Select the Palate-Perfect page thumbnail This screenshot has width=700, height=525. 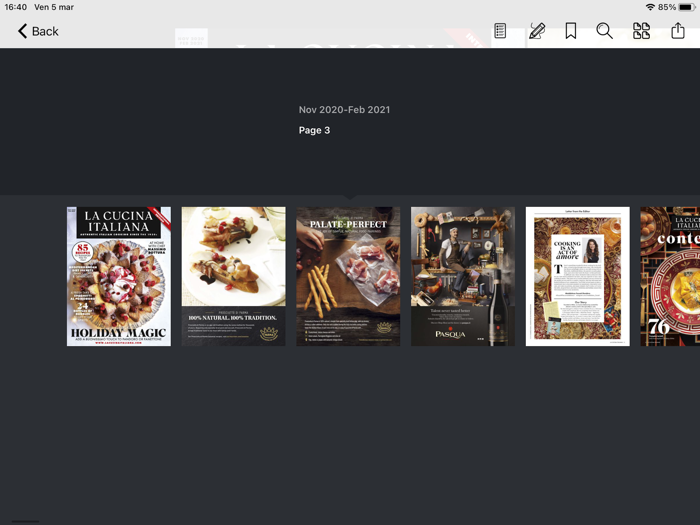[348, 276]
